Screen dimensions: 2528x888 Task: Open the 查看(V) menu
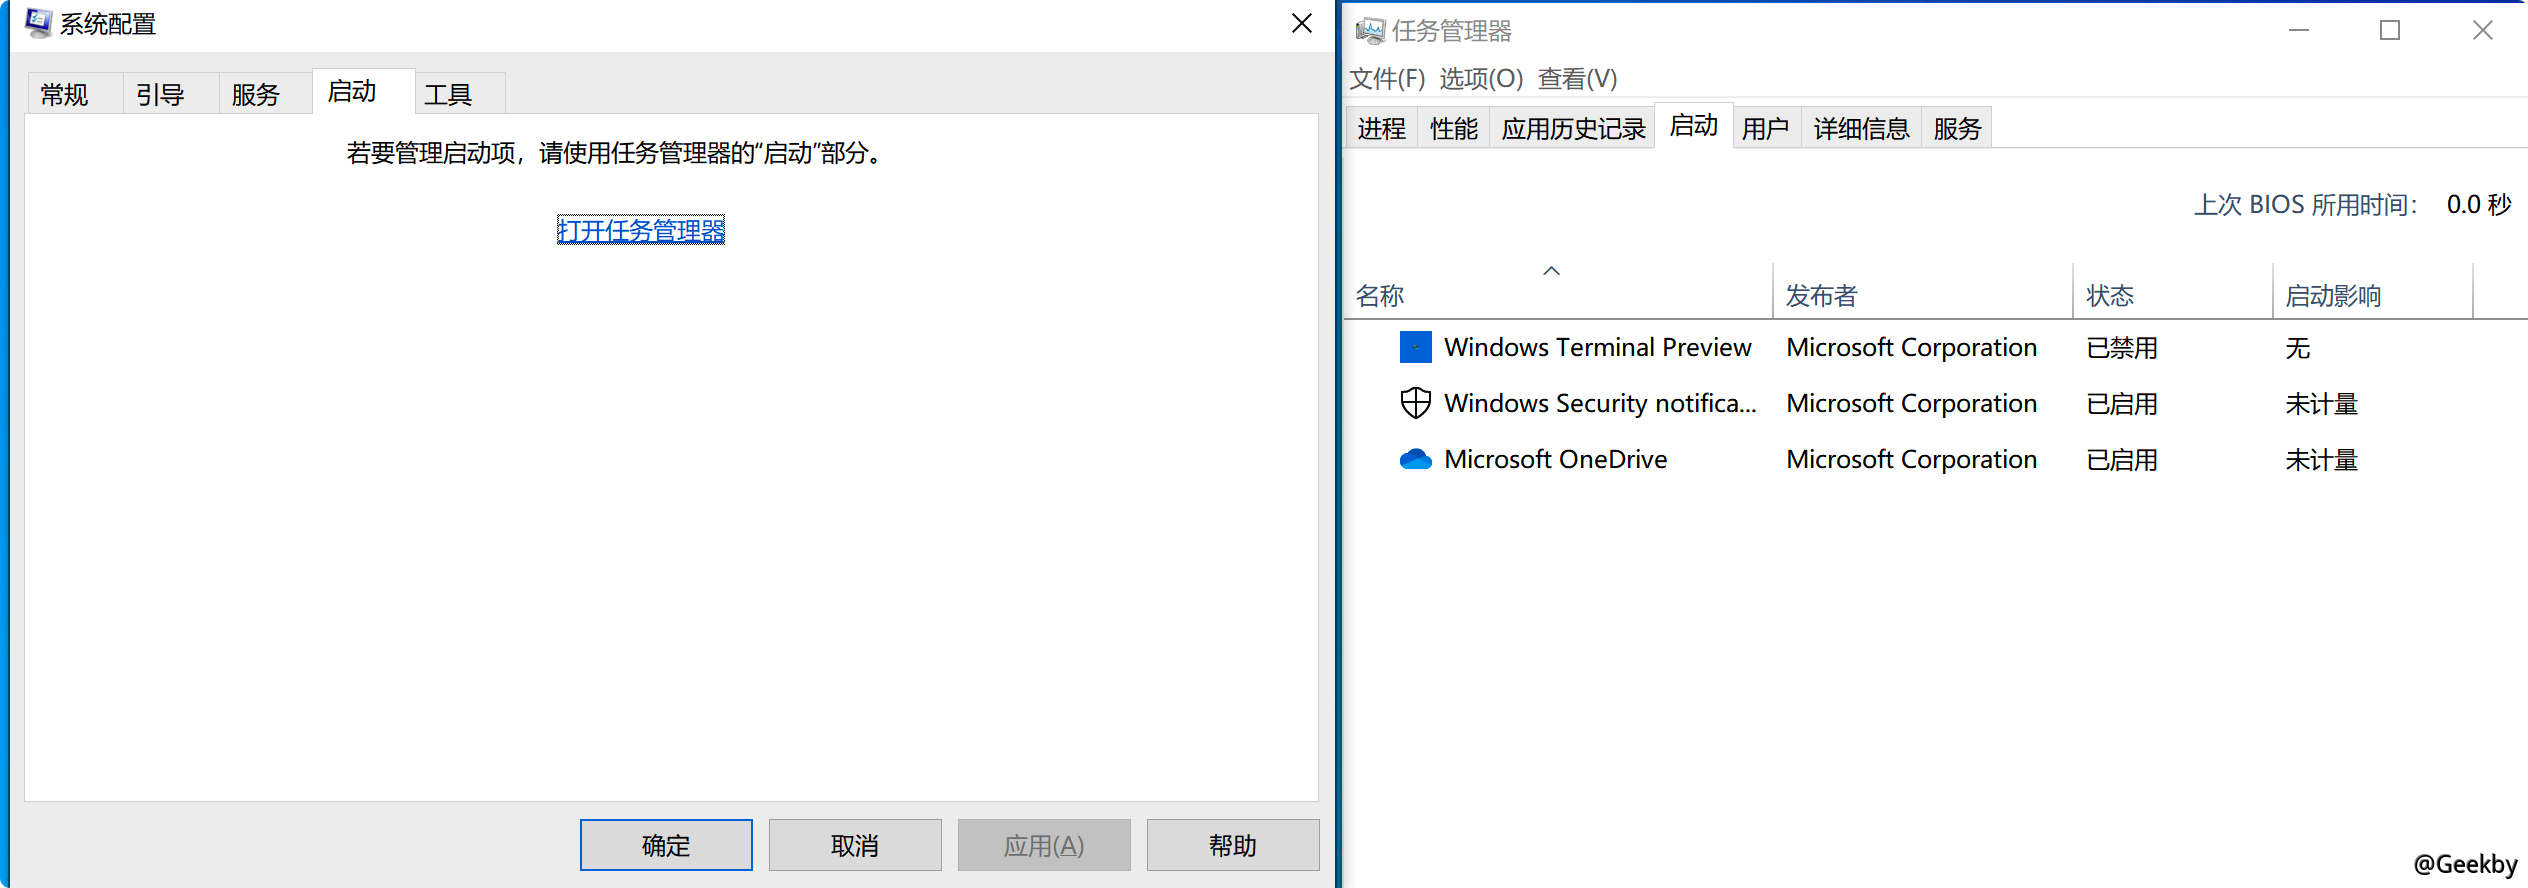click(x=1577, y=78)
